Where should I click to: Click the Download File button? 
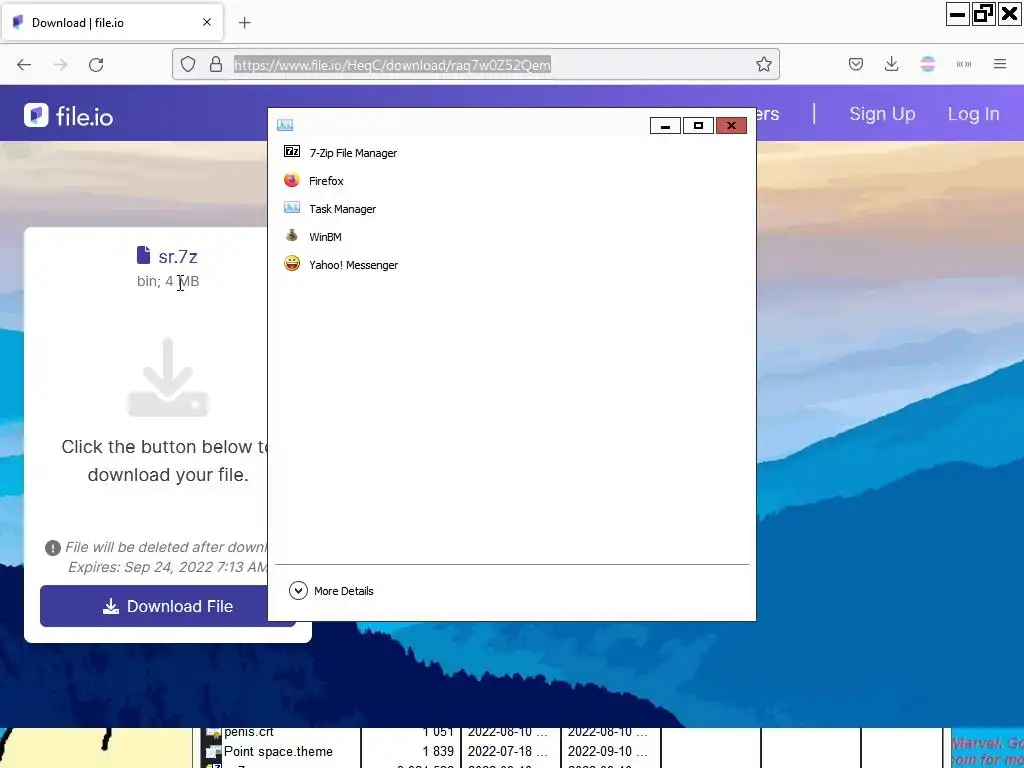point(168,606)
